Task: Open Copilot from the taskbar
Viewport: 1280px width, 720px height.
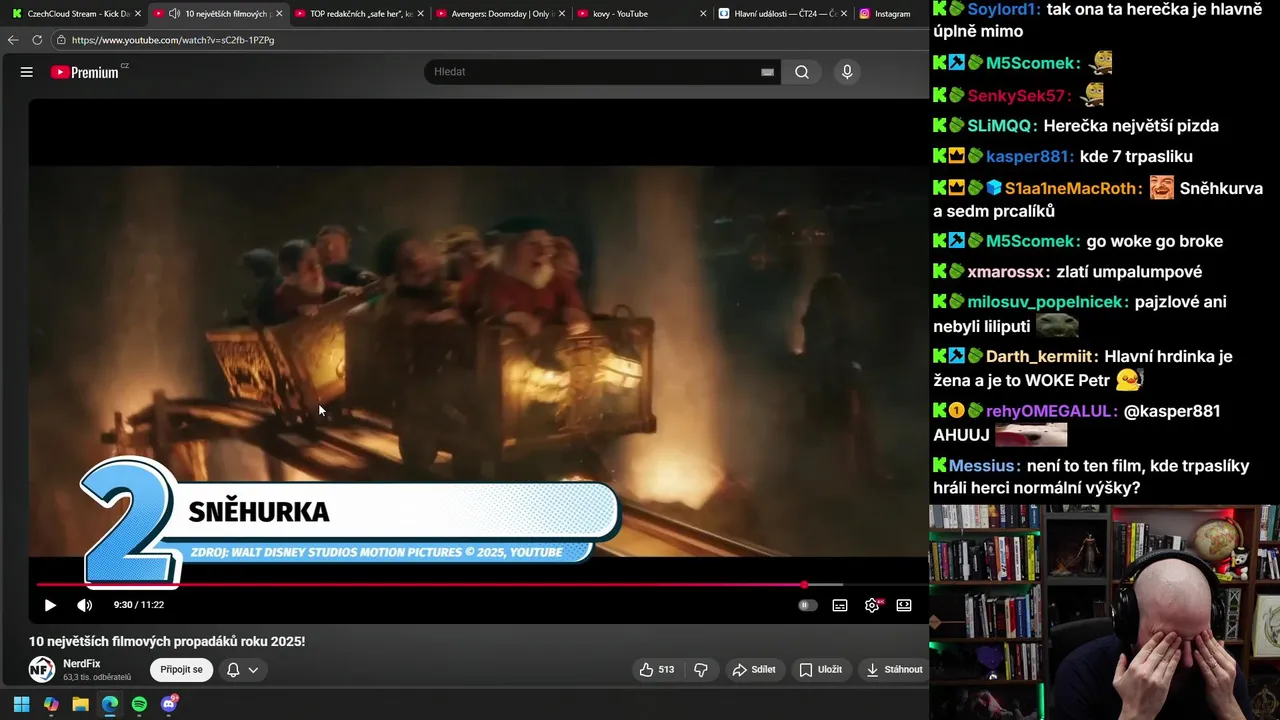Action: [x=51, y=705]
